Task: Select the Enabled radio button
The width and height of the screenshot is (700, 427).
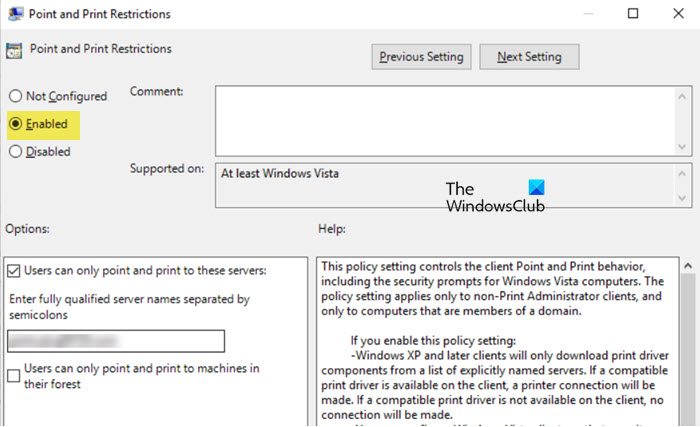Action: pyautogui.click(x=15, y=124)
